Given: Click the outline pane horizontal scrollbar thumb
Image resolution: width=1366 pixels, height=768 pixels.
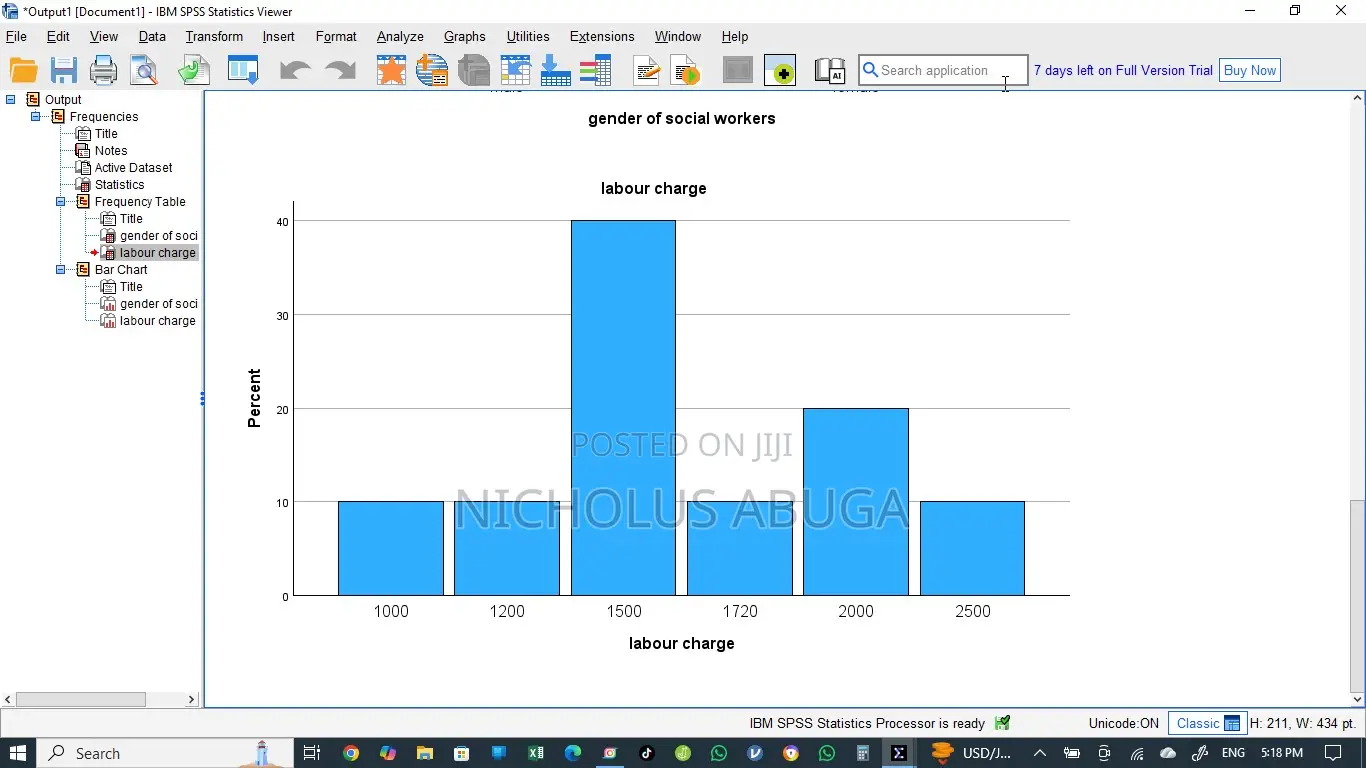Looking at the screenshot, I should click(81, 699).
